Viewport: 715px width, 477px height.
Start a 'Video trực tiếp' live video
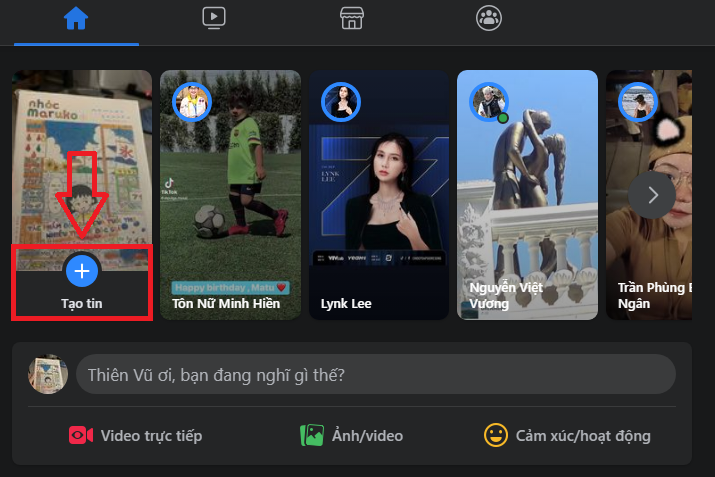135,436
